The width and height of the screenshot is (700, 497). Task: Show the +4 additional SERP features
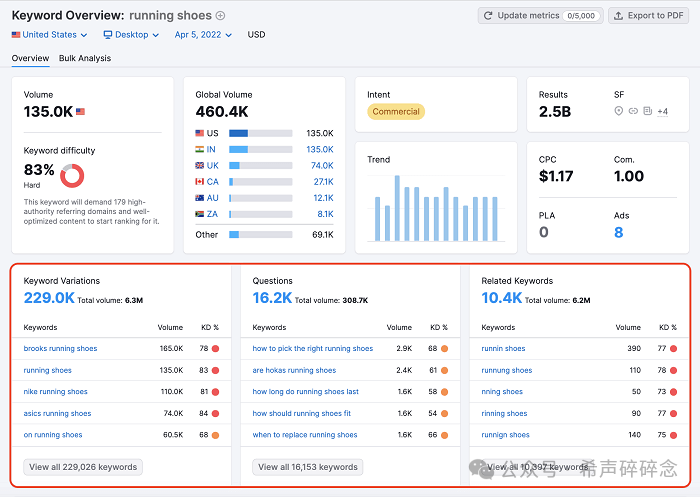click(662, 111)
